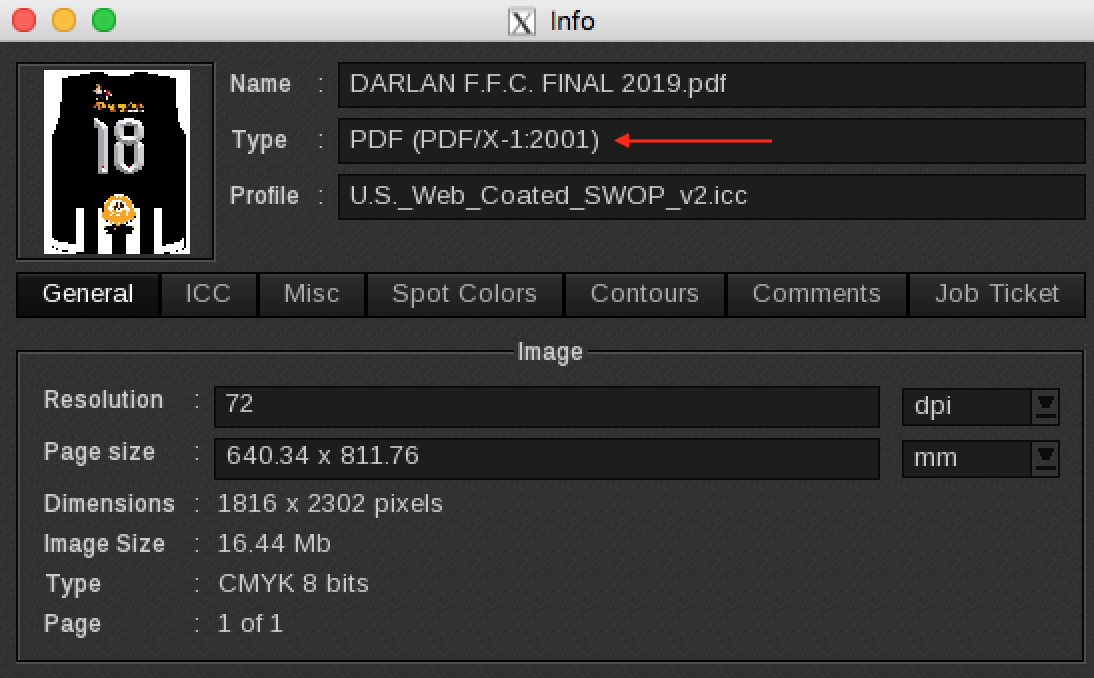Edit the Page size field showing 640.34 x 811.76

click(545, 458)
